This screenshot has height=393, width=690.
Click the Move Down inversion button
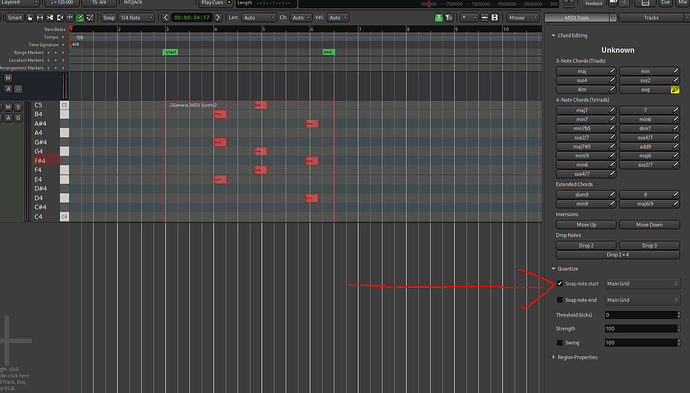click(x=650, y=224)
